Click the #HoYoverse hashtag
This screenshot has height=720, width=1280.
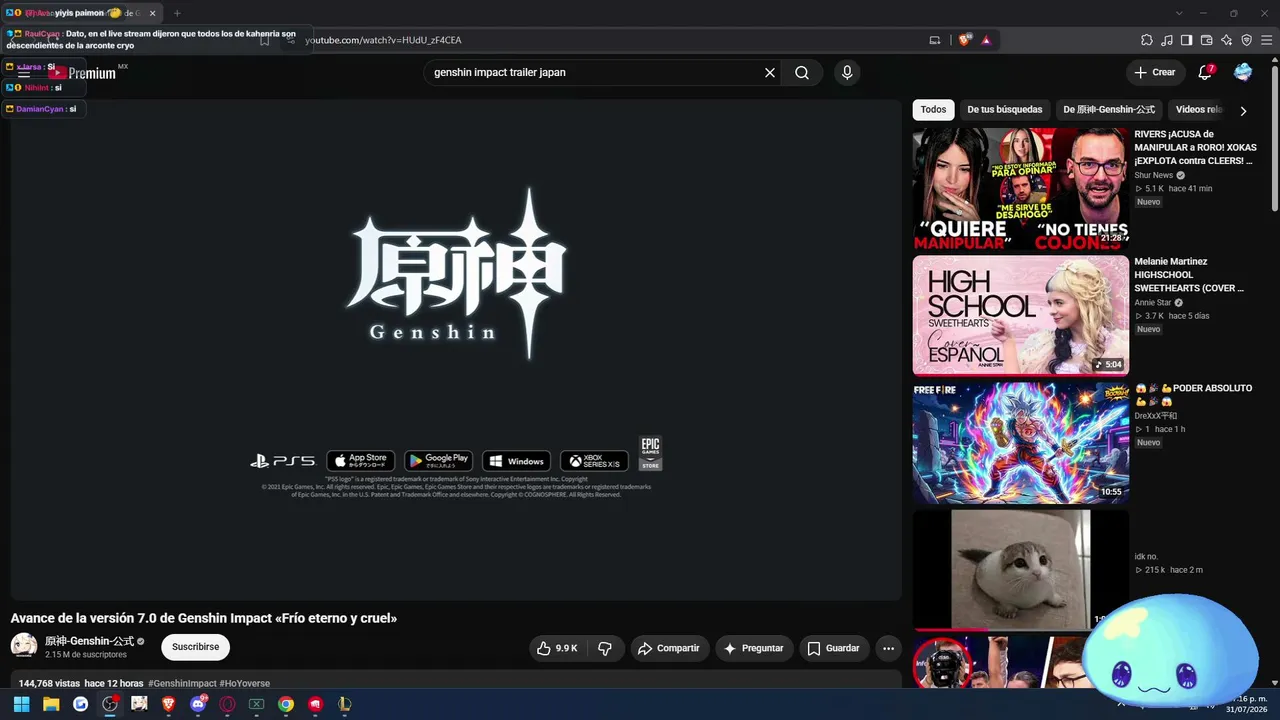(245, 684)
